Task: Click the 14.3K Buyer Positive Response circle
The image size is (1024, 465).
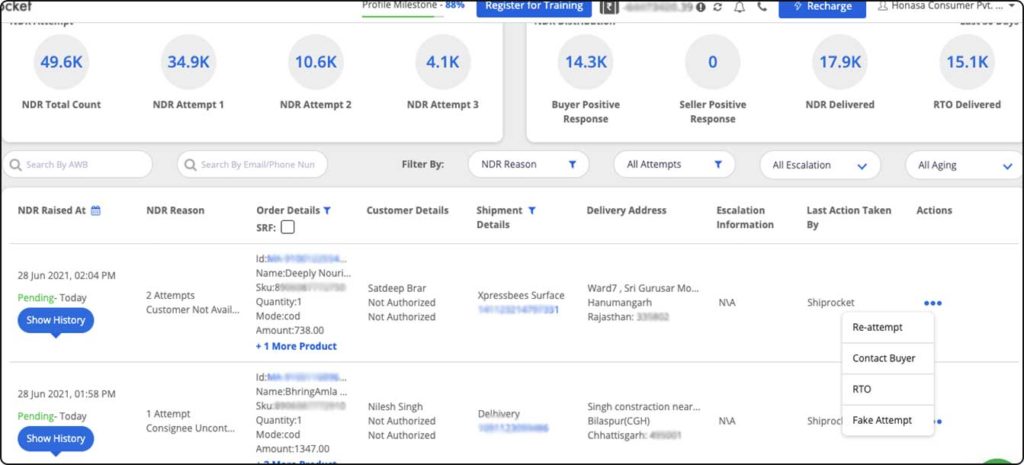Action: 586,62
